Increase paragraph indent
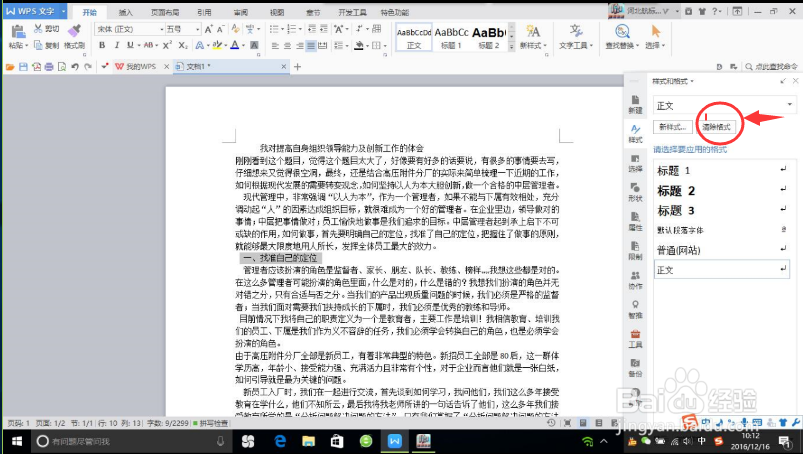The image size is (803, 454). point(324,29)
